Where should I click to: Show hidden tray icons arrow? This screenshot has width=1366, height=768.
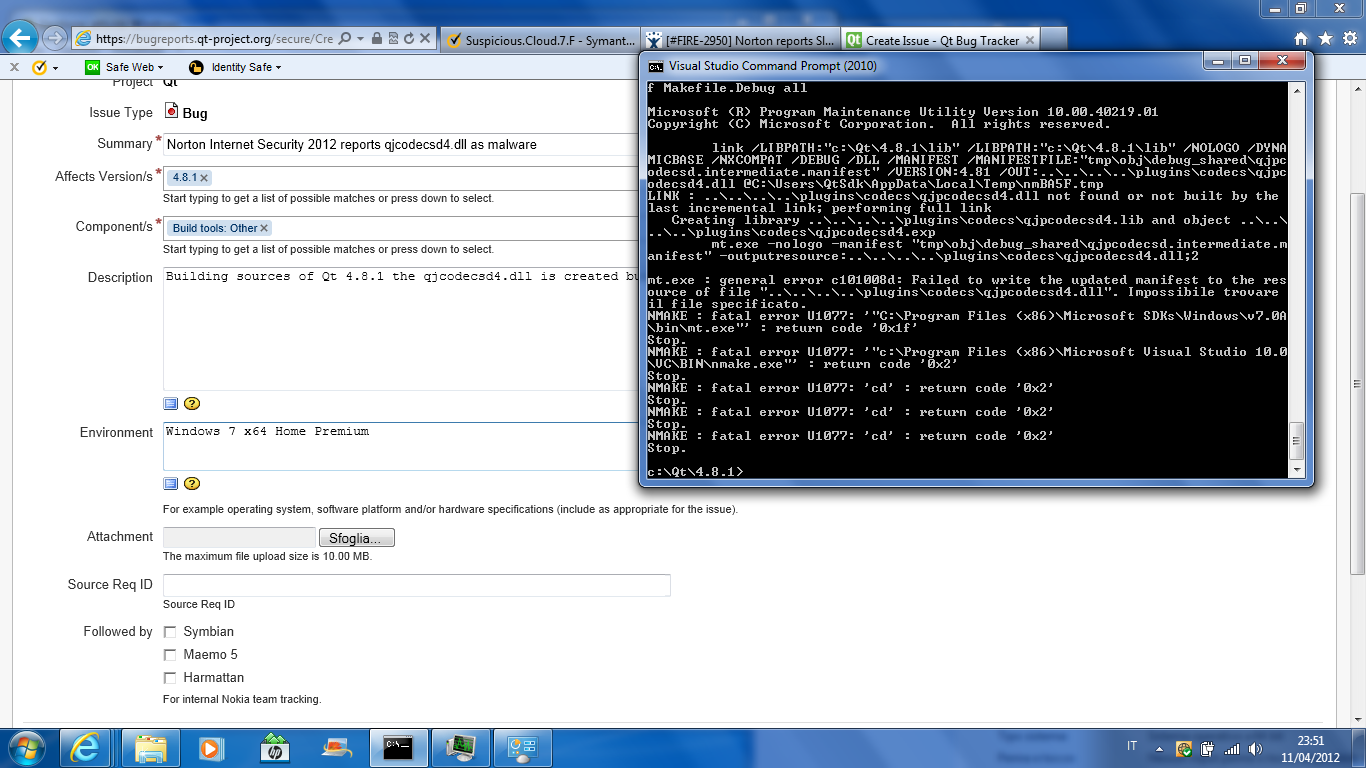pos(1160,748)
